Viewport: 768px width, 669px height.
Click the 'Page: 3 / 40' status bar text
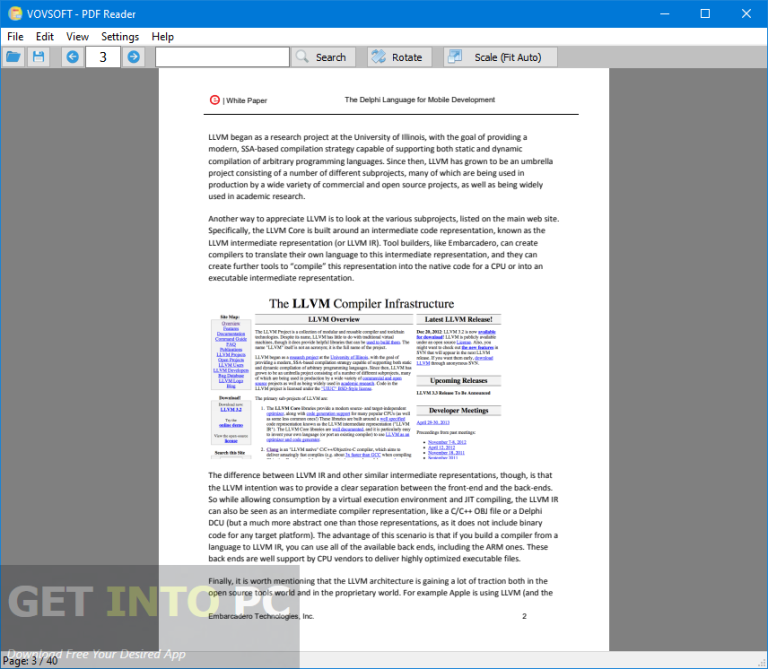click(x=30, y=661)
